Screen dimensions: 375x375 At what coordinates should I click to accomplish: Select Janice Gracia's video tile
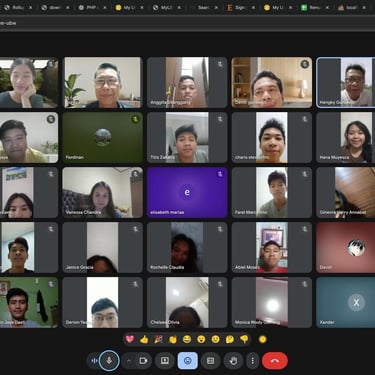click(102, 248)
